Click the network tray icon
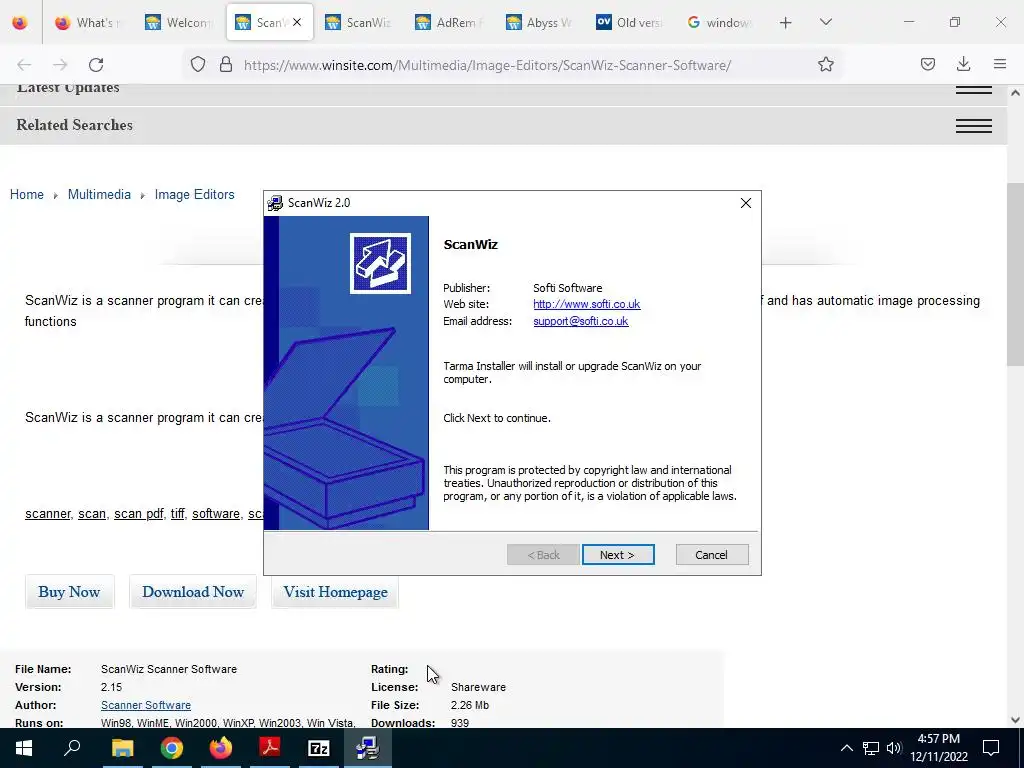The image size is (1024, 768). pyautogui.click(x=871, y=748)
